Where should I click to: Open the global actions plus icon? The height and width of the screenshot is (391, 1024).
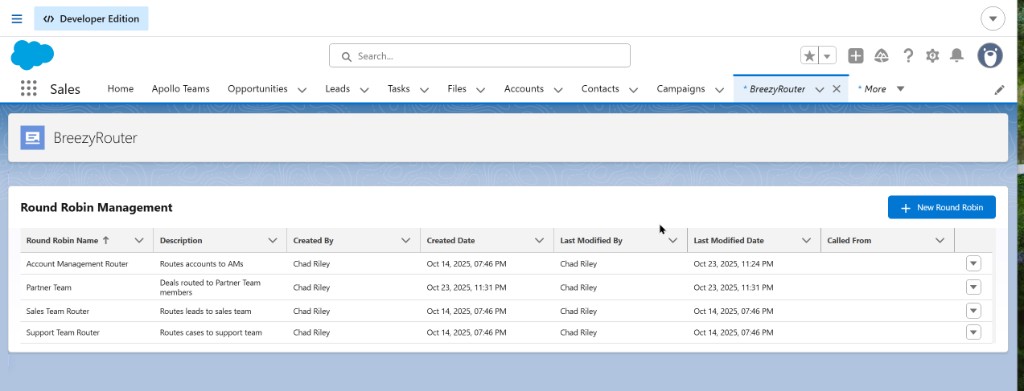[856, 56]
